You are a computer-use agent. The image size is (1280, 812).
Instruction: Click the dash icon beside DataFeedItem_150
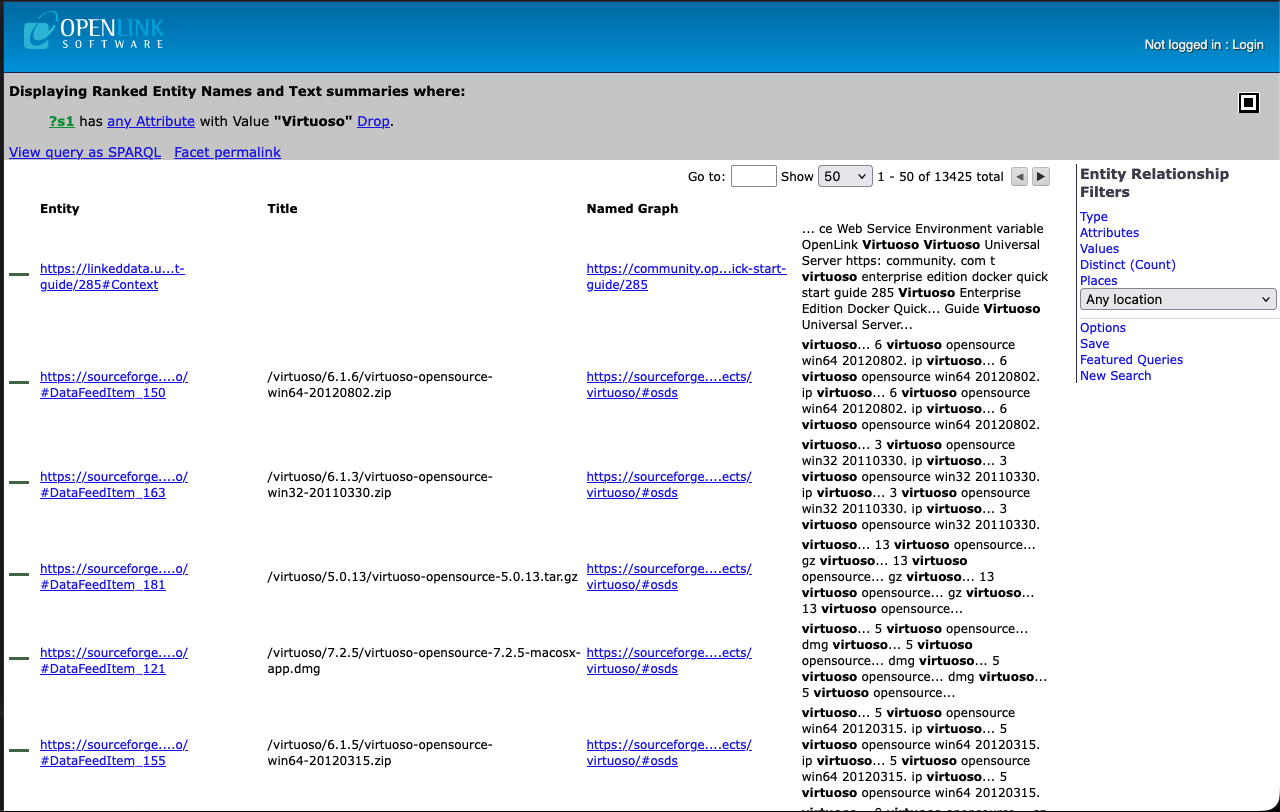pos(19,382)
